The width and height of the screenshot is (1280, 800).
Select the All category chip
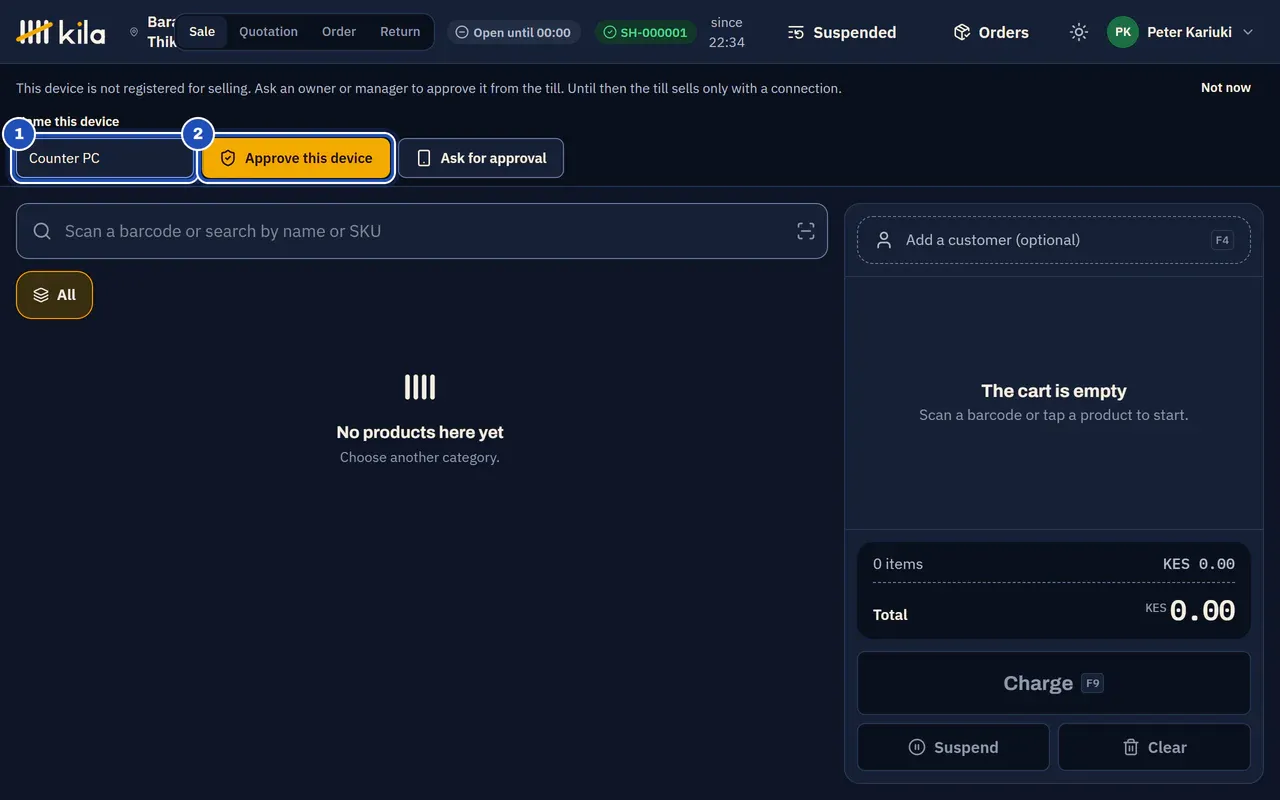coord(54,295)
